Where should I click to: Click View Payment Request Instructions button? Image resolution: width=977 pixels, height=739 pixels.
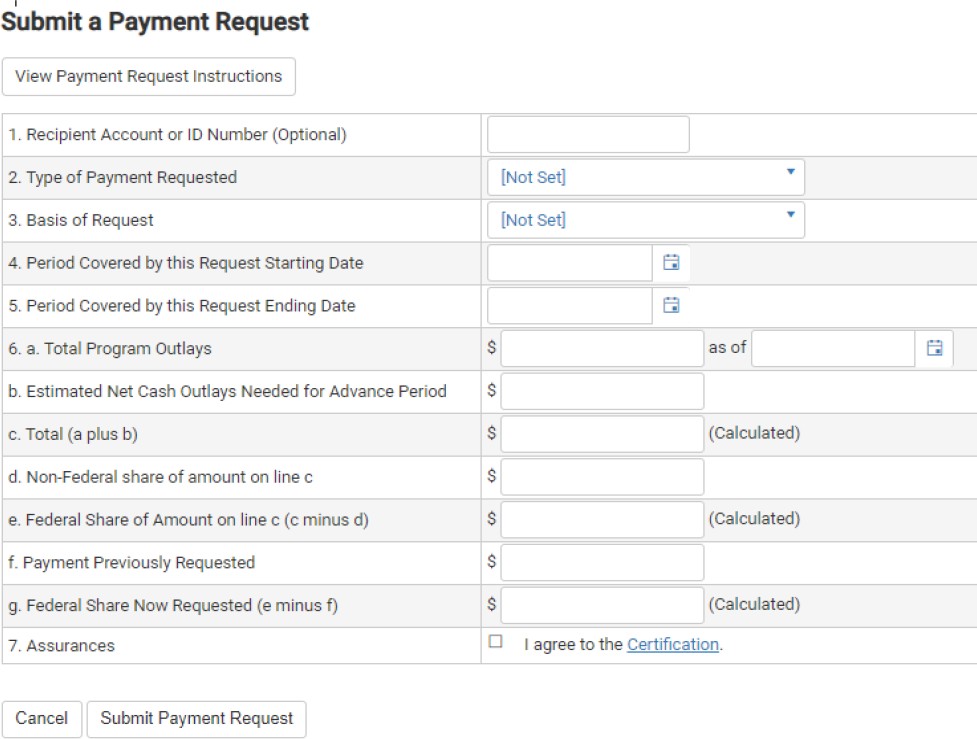tap(149, 77)
